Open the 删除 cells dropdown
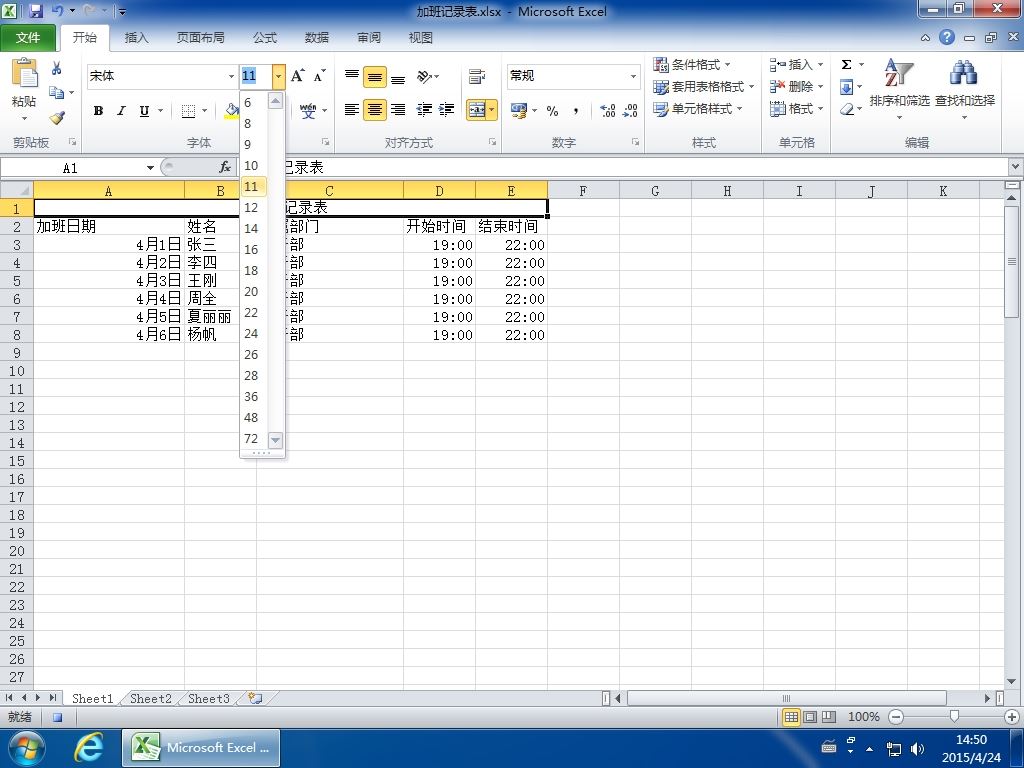The image size is (1024, 768). coord(820,86)
